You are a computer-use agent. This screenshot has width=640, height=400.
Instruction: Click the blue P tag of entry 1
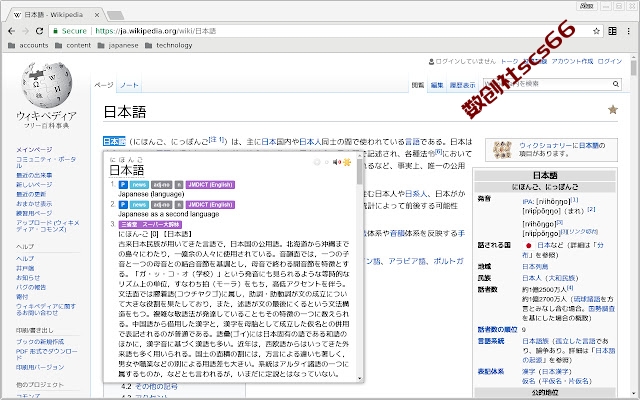pyautogui.click(x=123, y=184)
